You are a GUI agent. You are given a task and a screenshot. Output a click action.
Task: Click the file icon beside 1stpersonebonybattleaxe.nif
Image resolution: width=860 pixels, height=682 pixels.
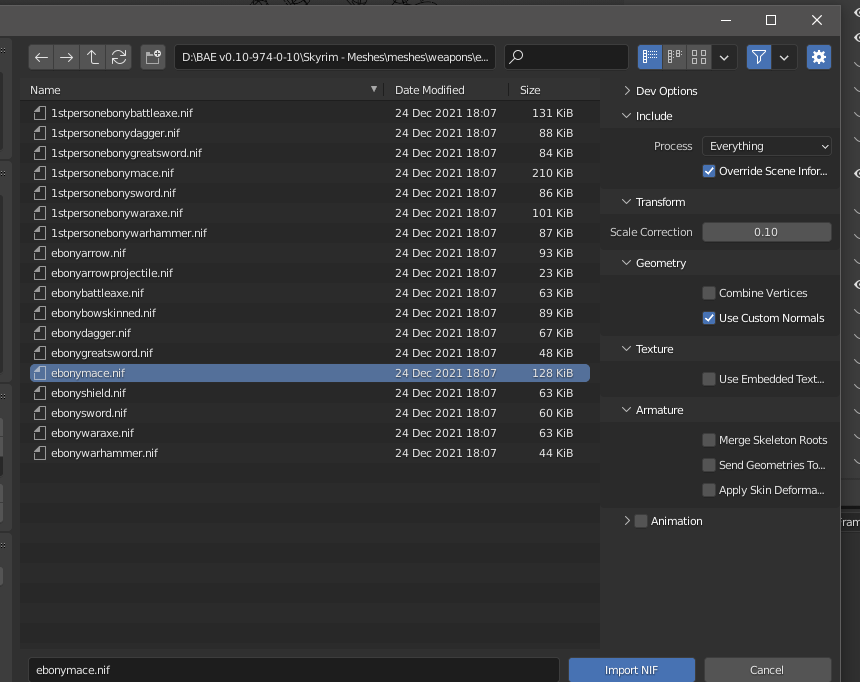39,113
